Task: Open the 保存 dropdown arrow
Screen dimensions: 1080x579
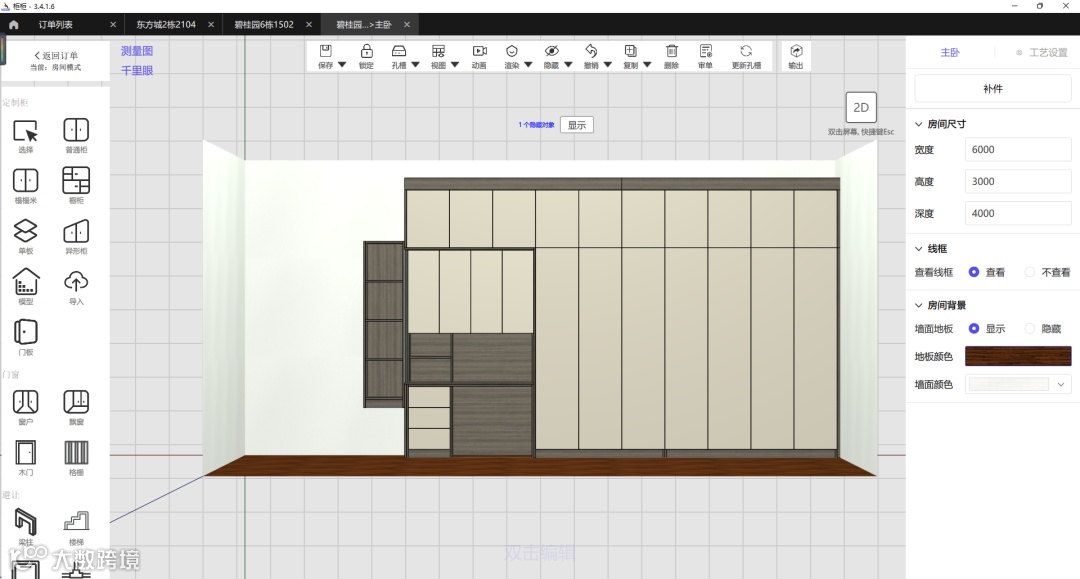Action: click(342, 66)
